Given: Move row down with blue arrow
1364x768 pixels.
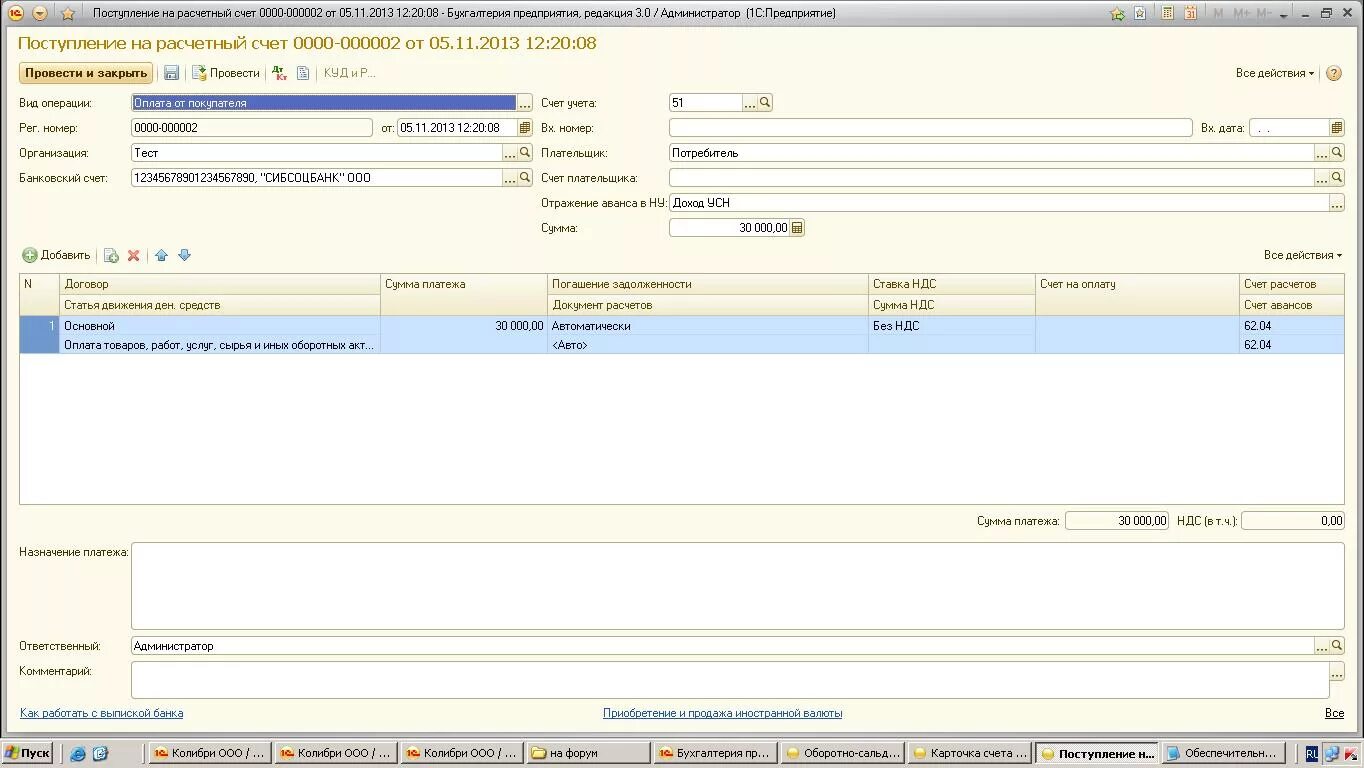Looking at the screenshot, I should pyautogui.click(x=184, y=255).
